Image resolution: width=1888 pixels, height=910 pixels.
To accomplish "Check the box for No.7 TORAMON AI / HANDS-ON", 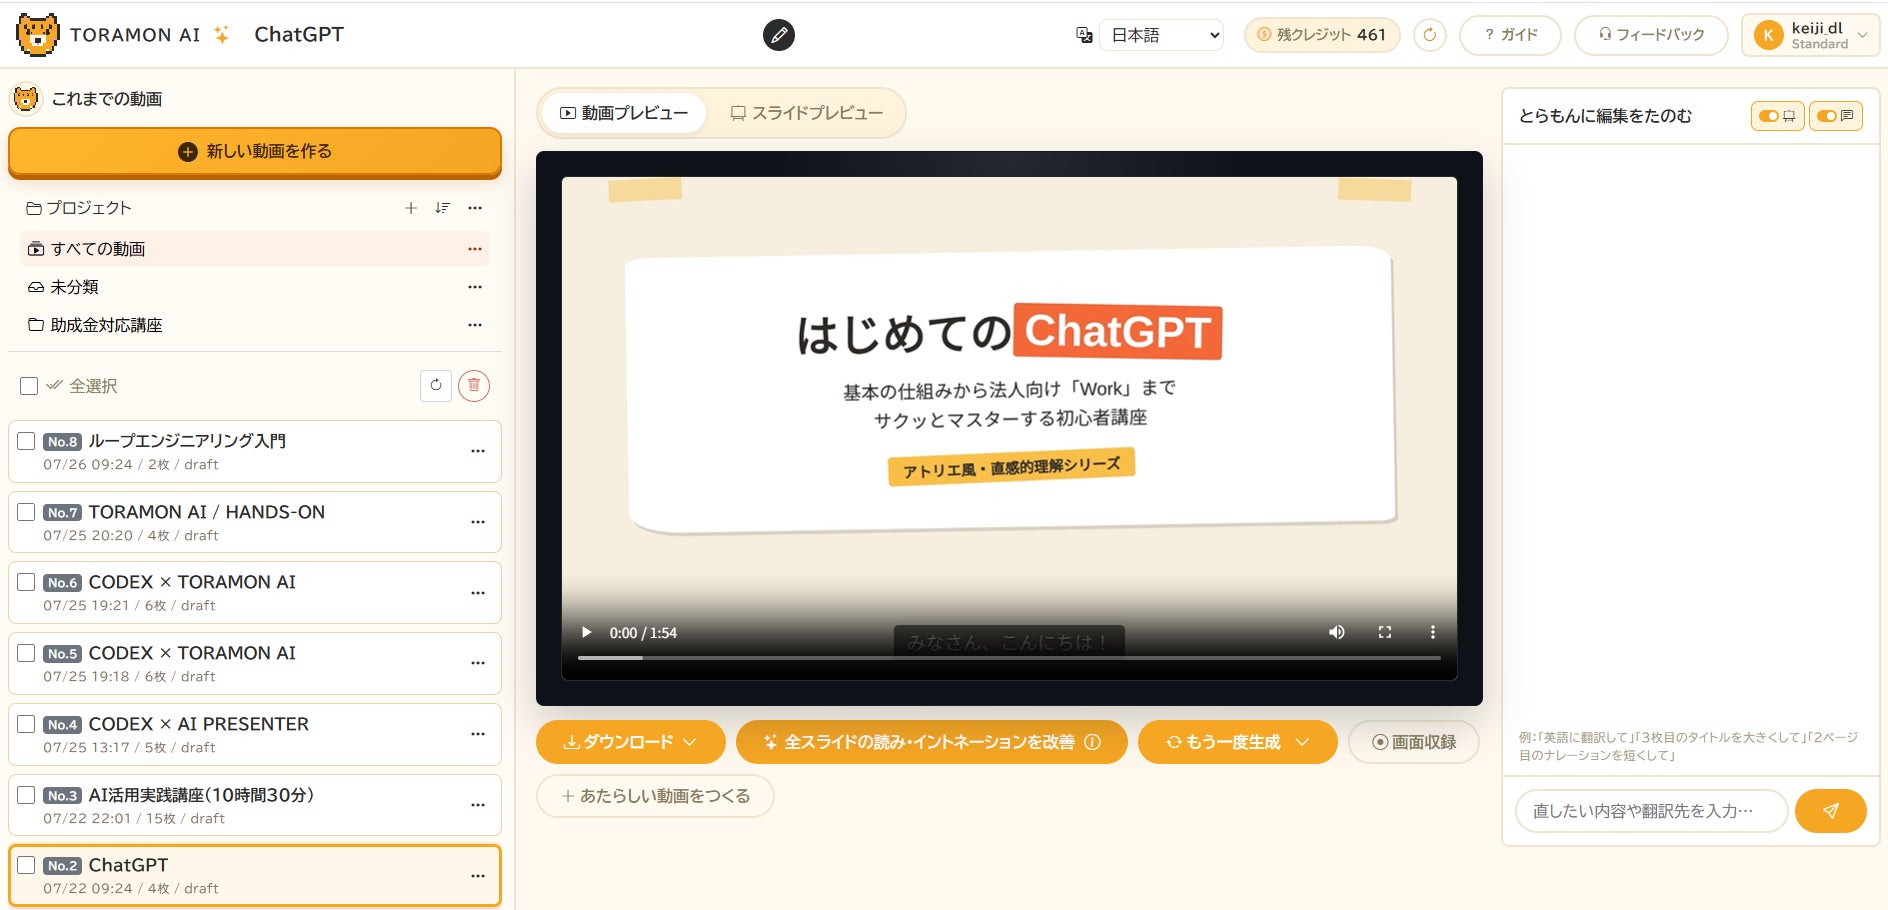I will (26, 512).
